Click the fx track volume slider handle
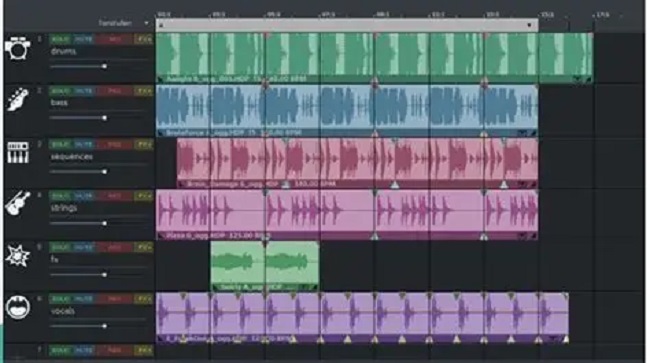Screen dimensions: 650x363 tap(104, 274)
